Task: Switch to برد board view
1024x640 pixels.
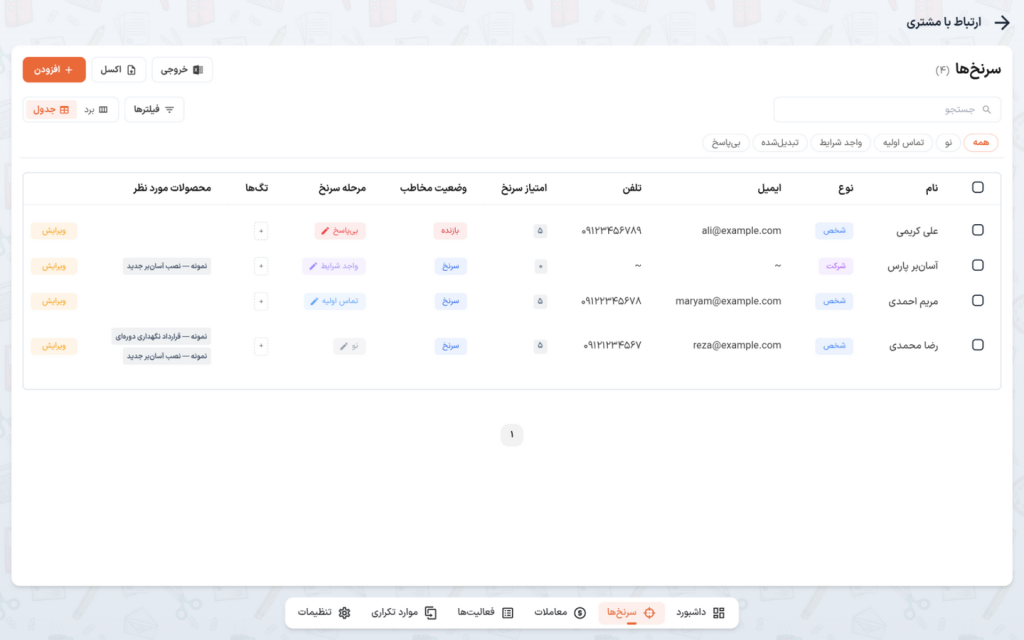Action: (96, 110)
